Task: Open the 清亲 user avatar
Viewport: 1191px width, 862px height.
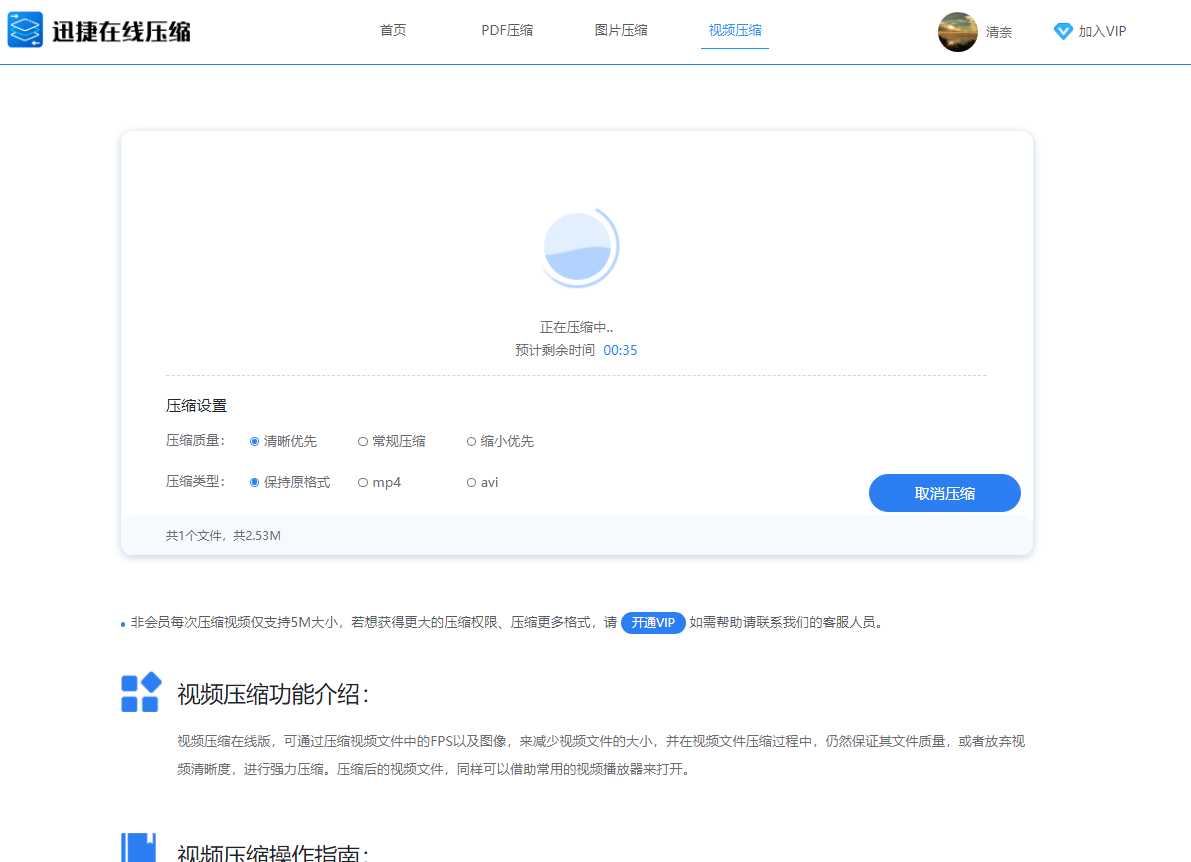Action: click(x=956, y=32)
